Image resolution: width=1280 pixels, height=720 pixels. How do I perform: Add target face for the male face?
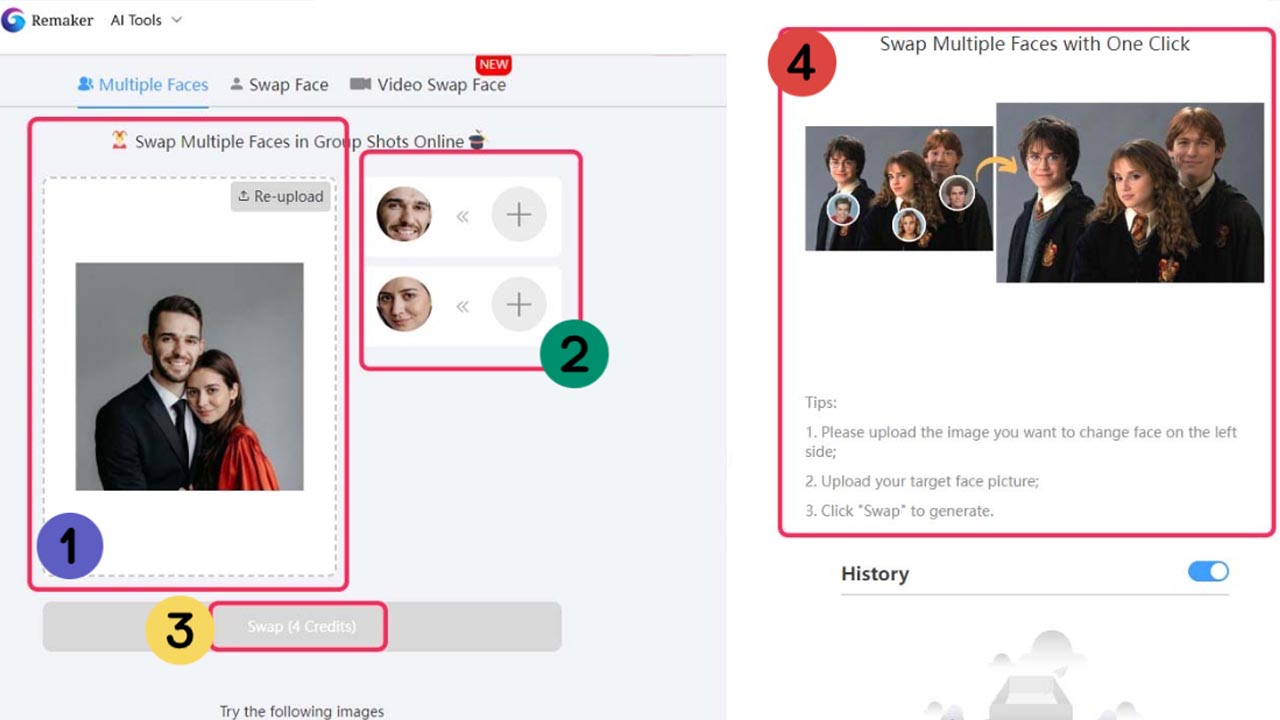(519, 214)
